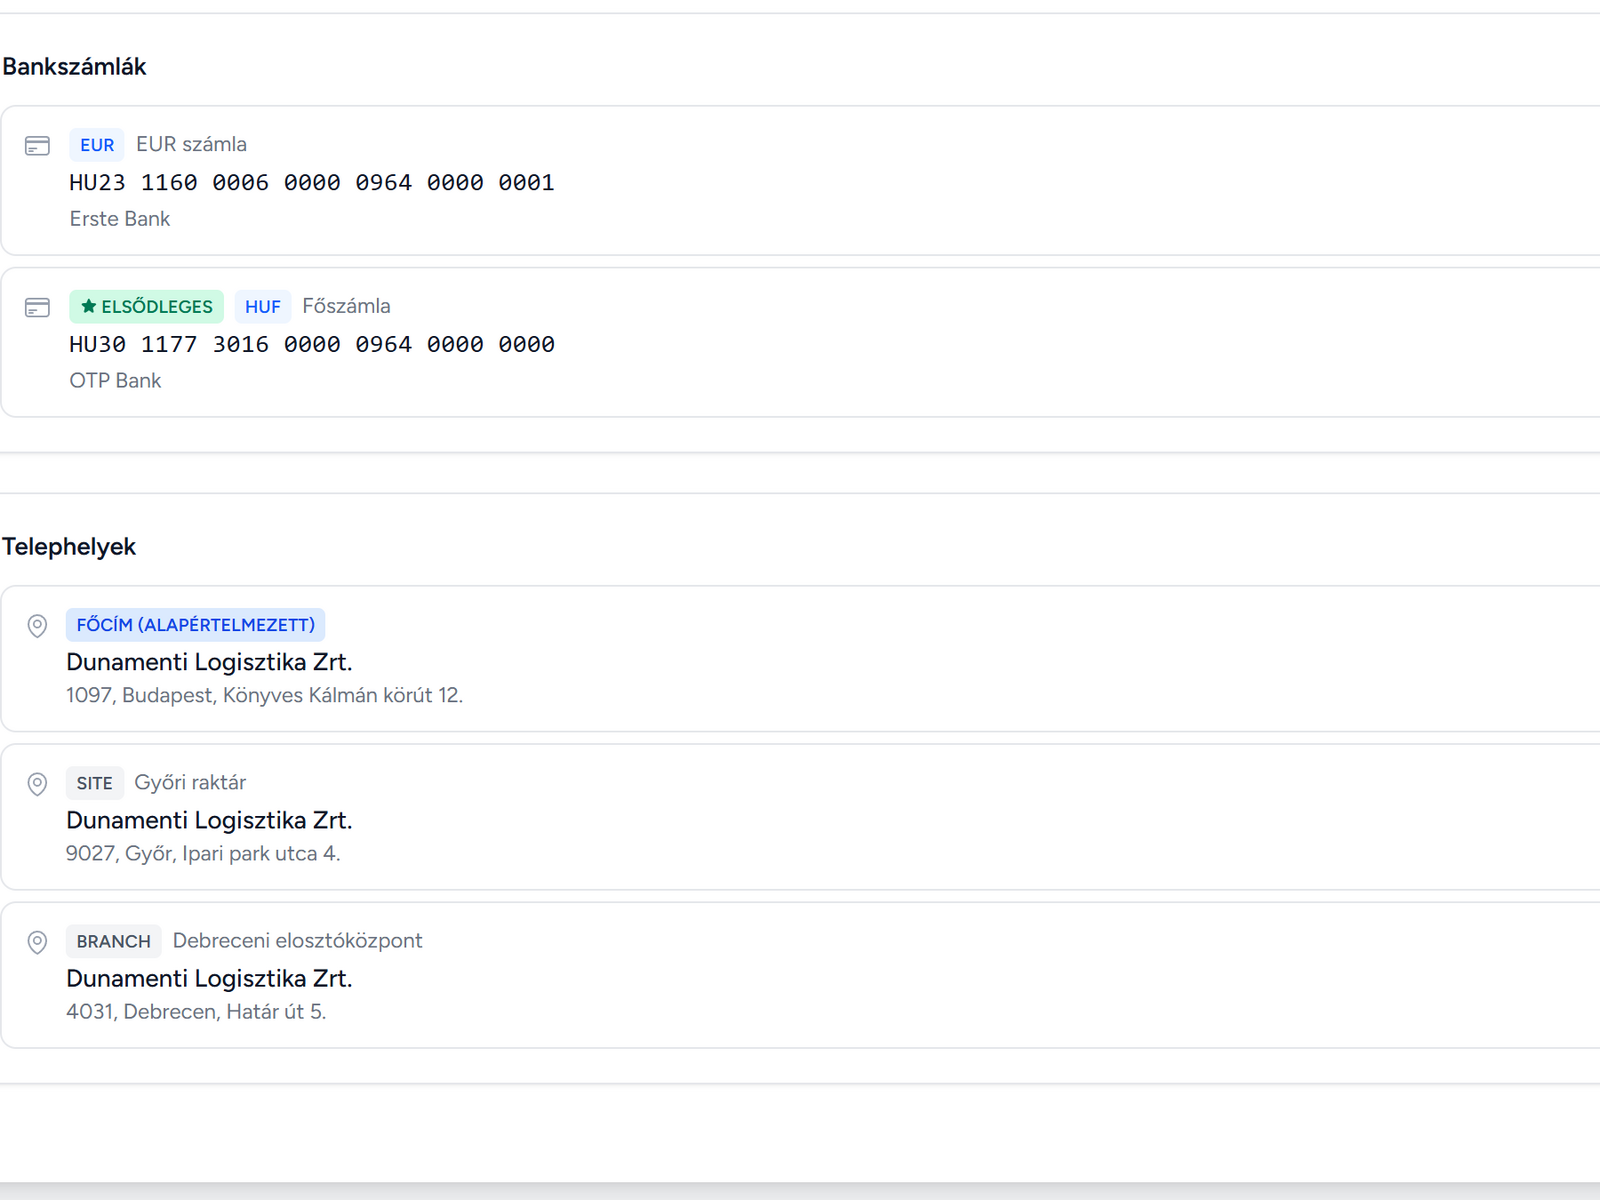Click address 1097, Budapest, Könyves Kálmán körút 12.
Image resolution: width=1600 pixels, height=1200 pixels.
pyautogui.click(x=265, y=695)
